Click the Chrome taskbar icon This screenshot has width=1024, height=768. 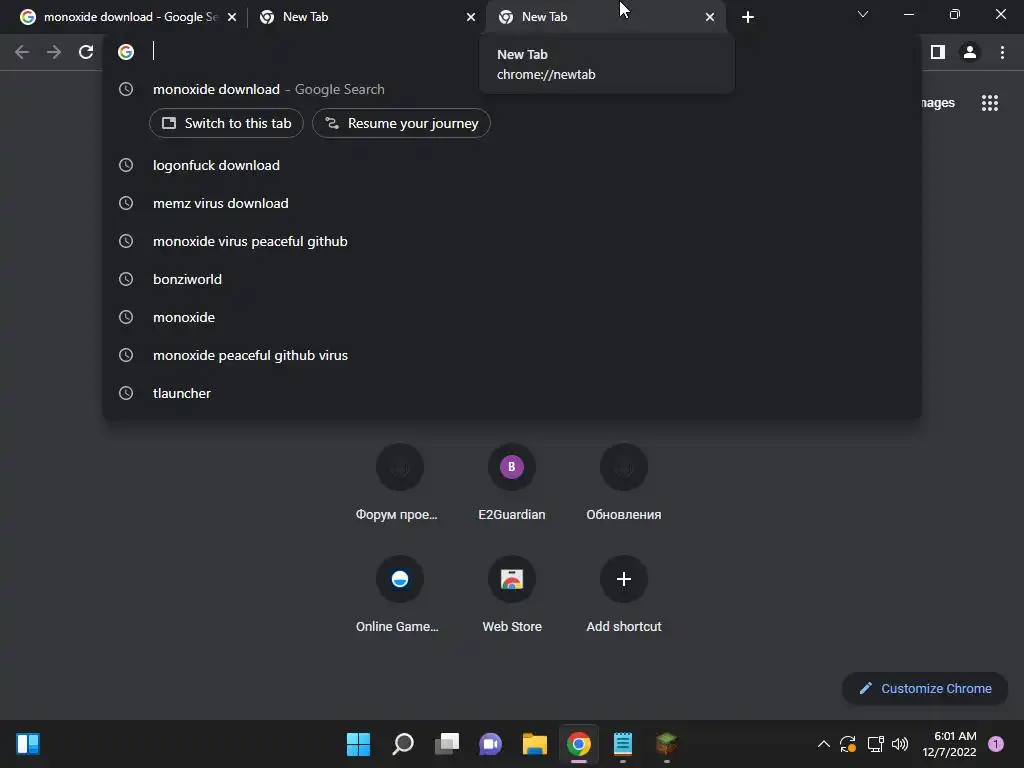point(579,744)
